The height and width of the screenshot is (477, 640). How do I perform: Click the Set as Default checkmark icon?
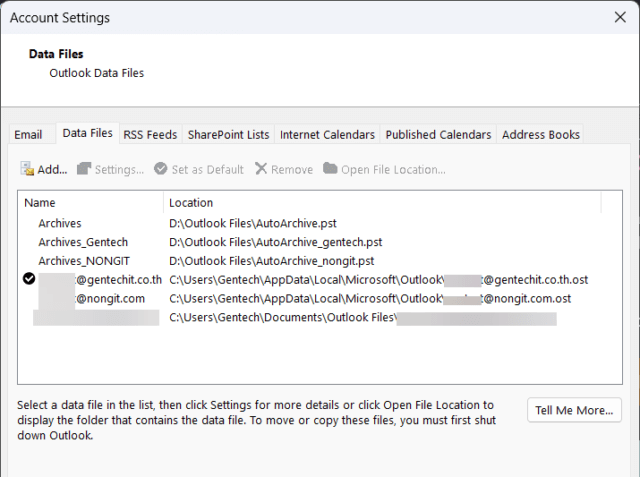pos(160,169)
